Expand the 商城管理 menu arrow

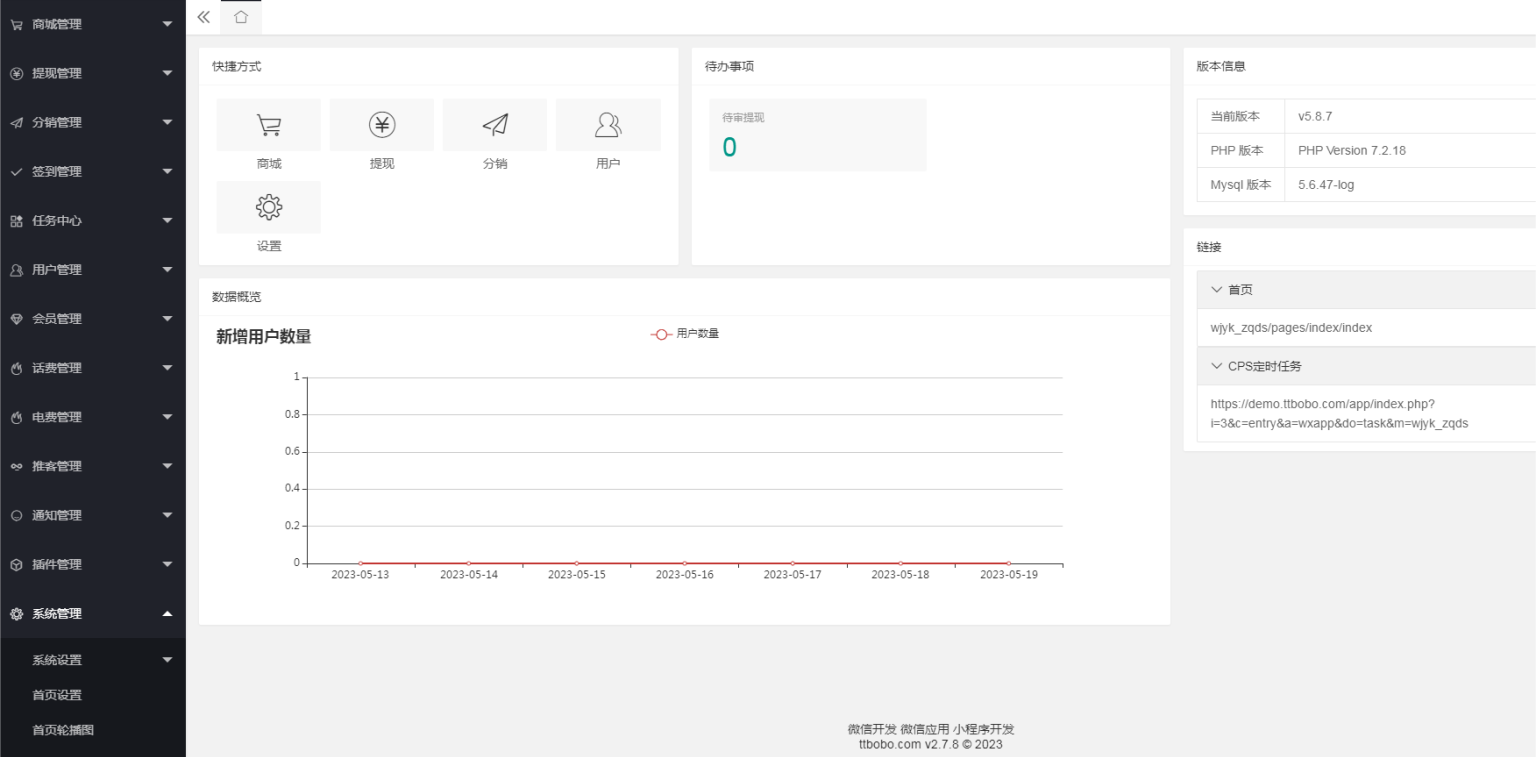[167, 24]
